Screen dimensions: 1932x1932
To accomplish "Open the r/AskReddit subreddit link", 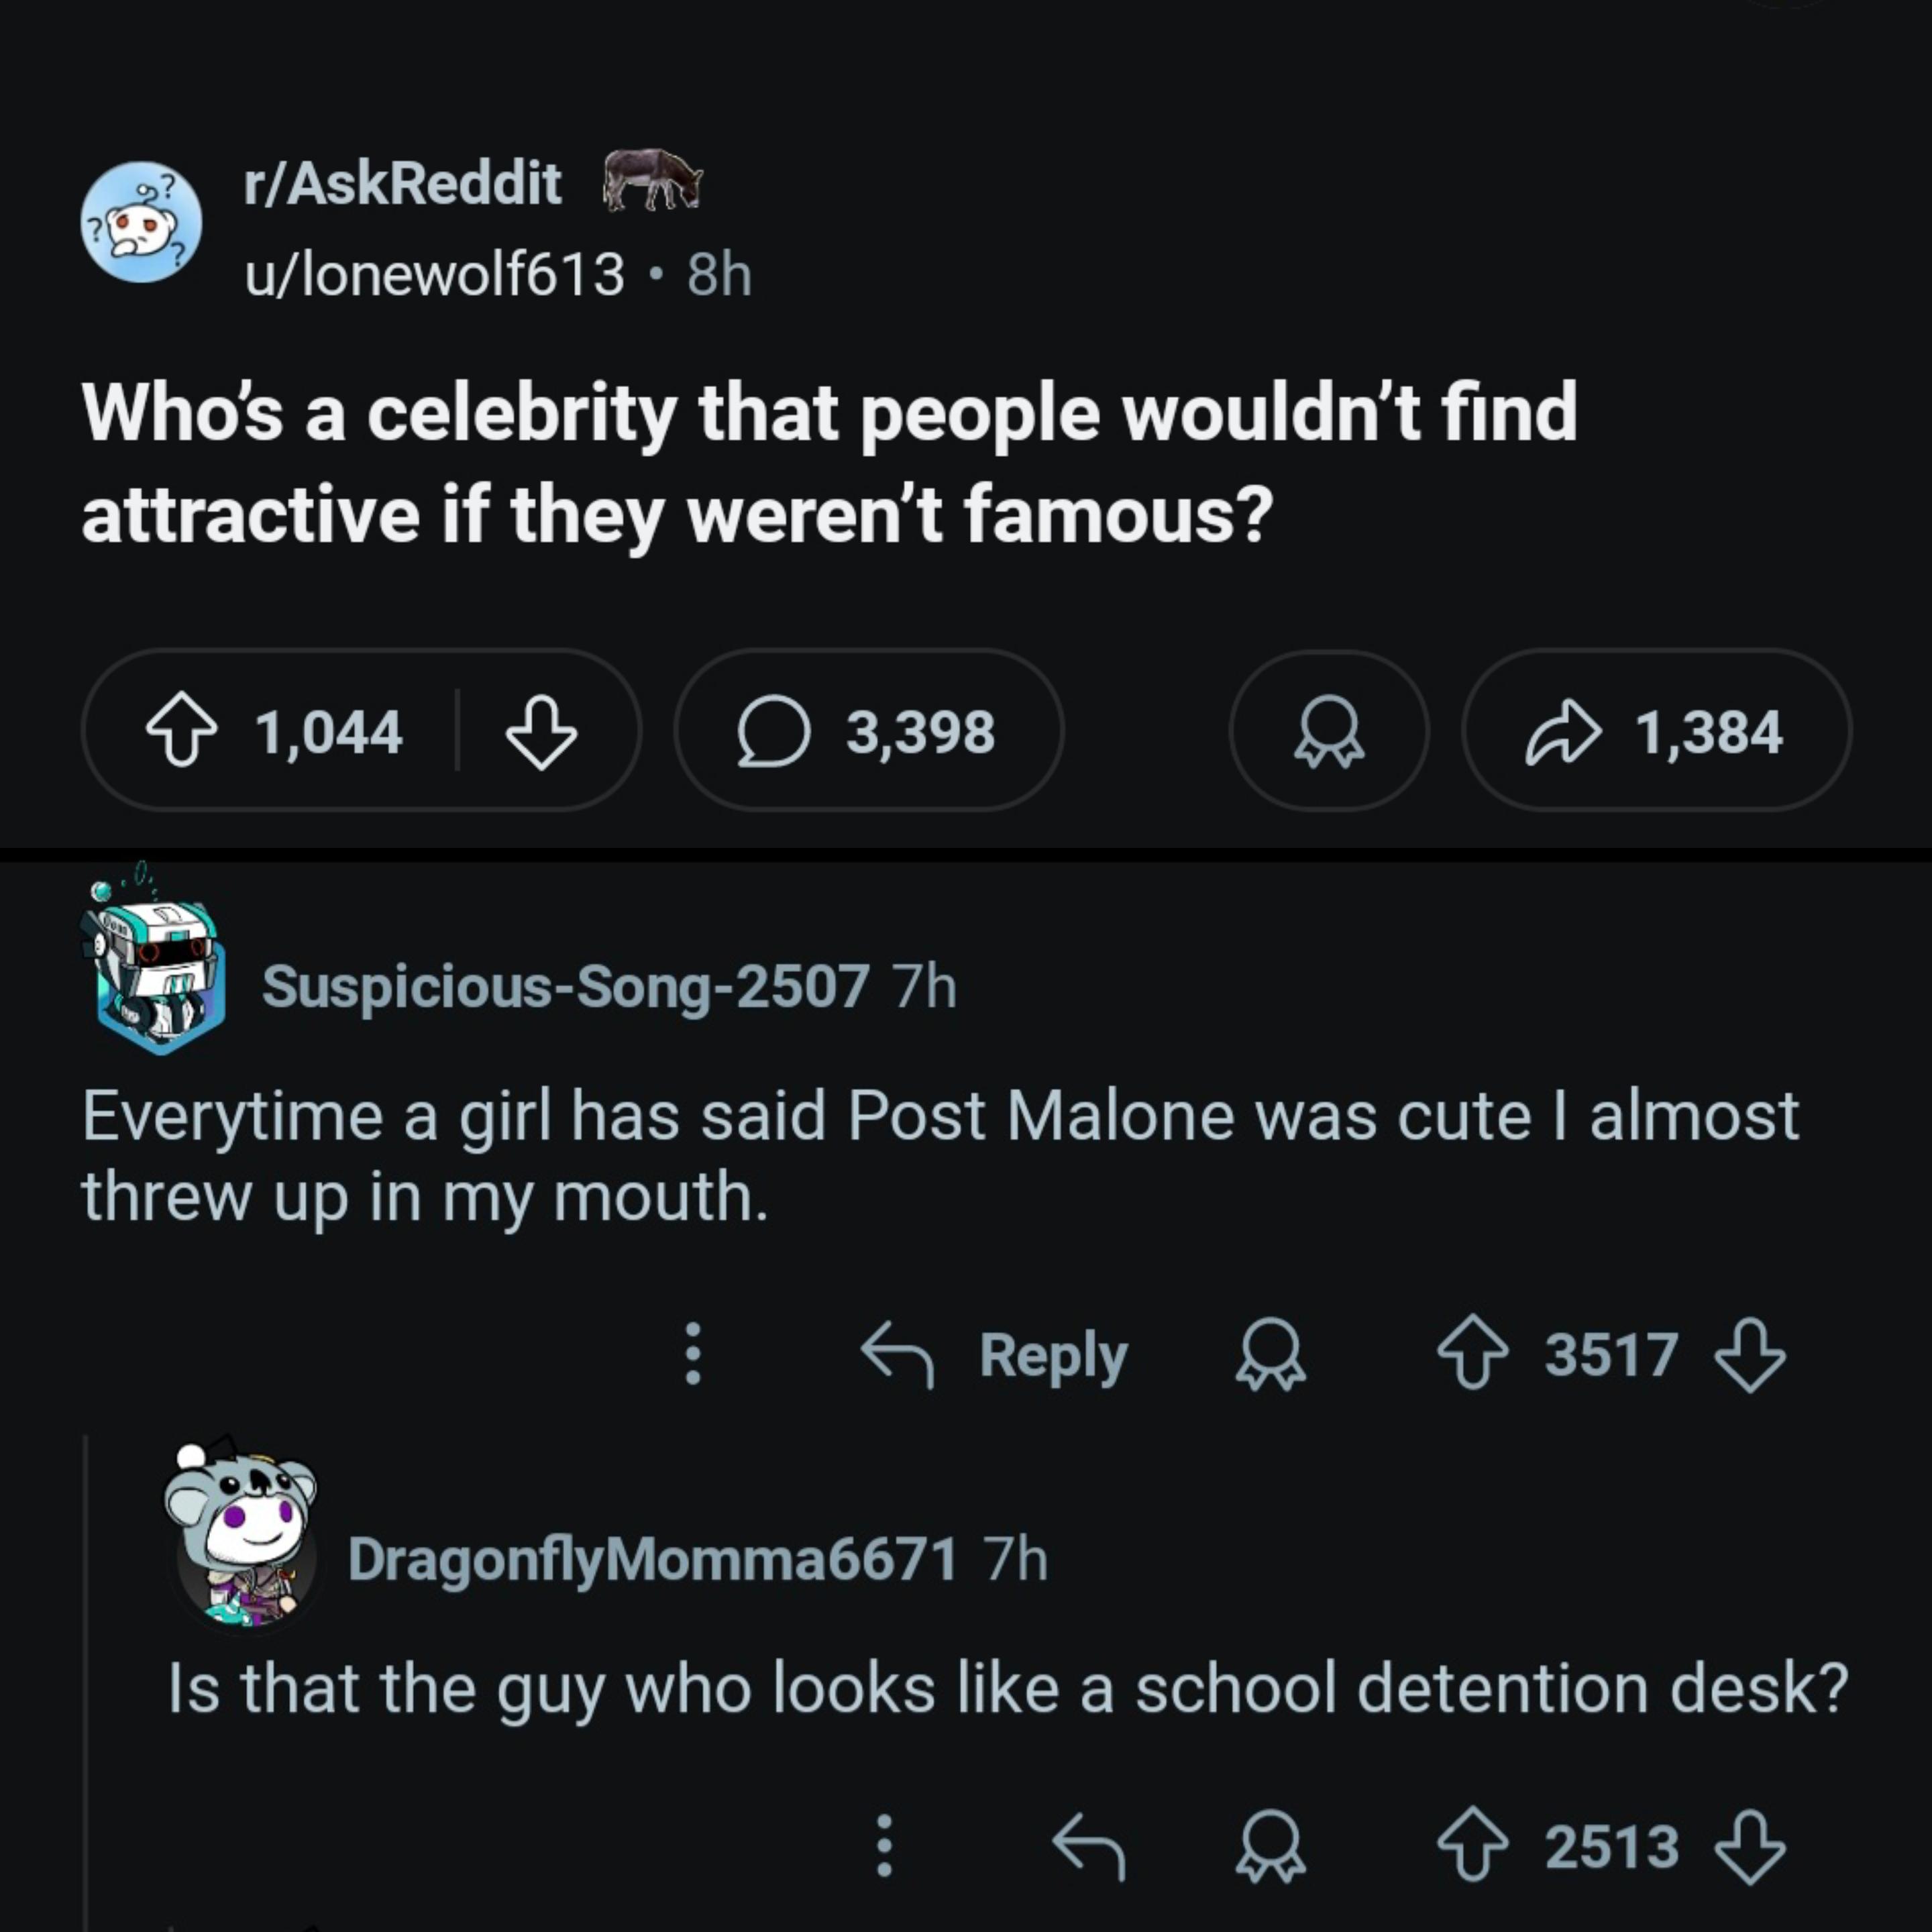I will [x=402, y=183].
